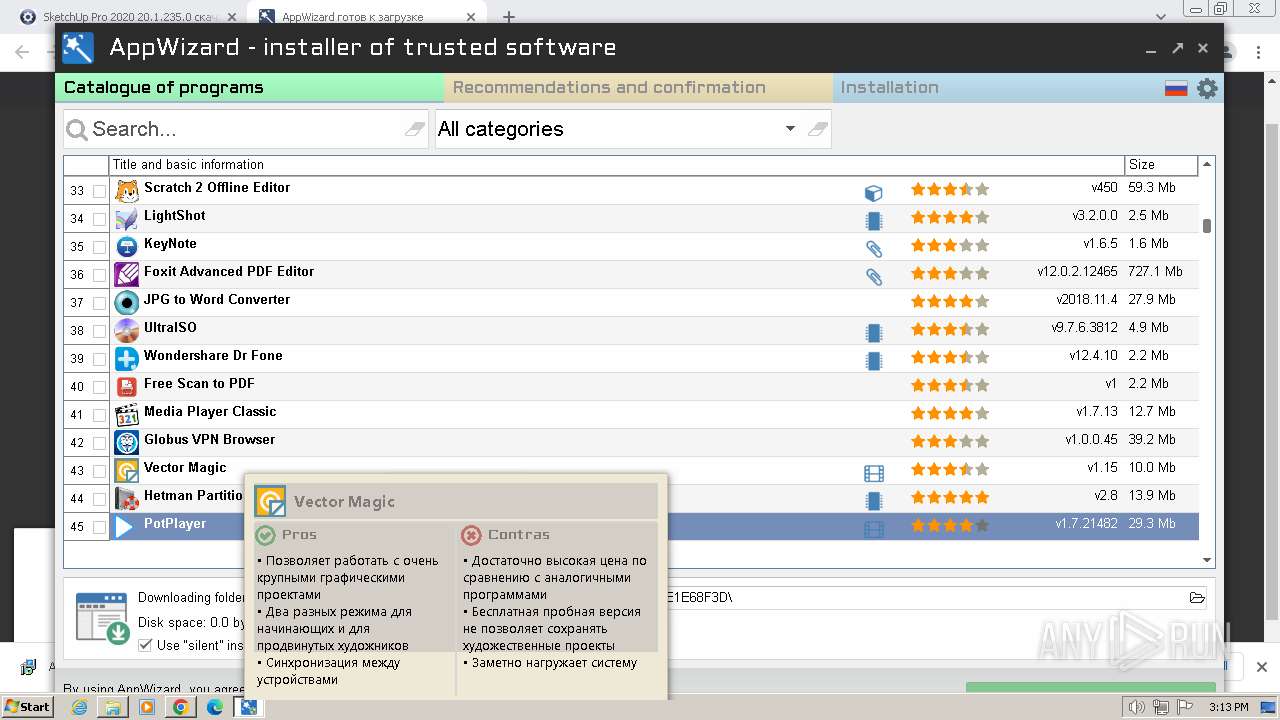Click the chip type icon in LightShot row
This screenshot has width=1280, height=720.
[x=874, y=221]
